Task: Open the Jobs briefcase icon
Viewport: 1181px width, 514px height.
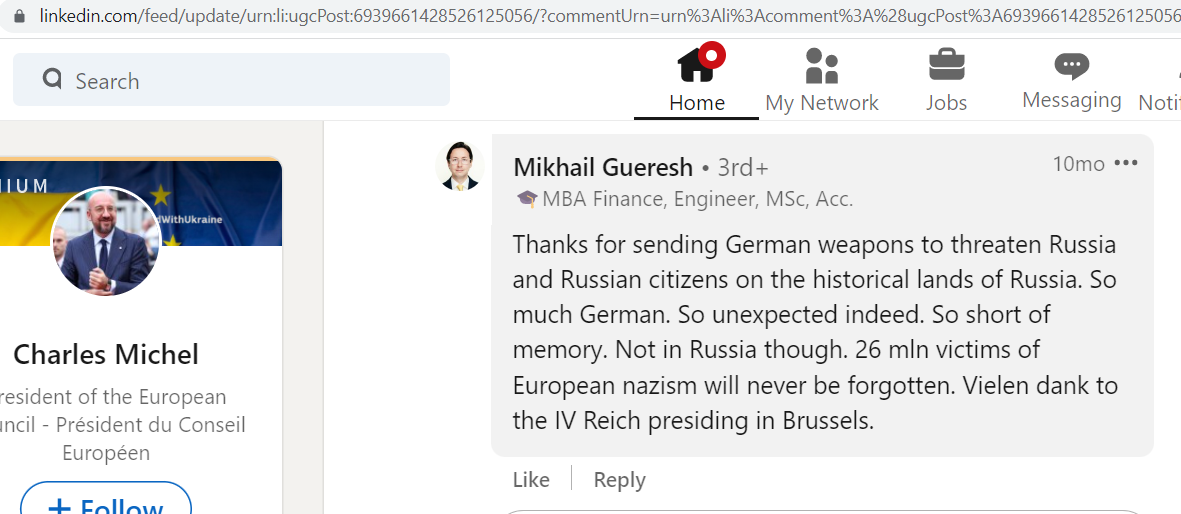Action: 946,65
